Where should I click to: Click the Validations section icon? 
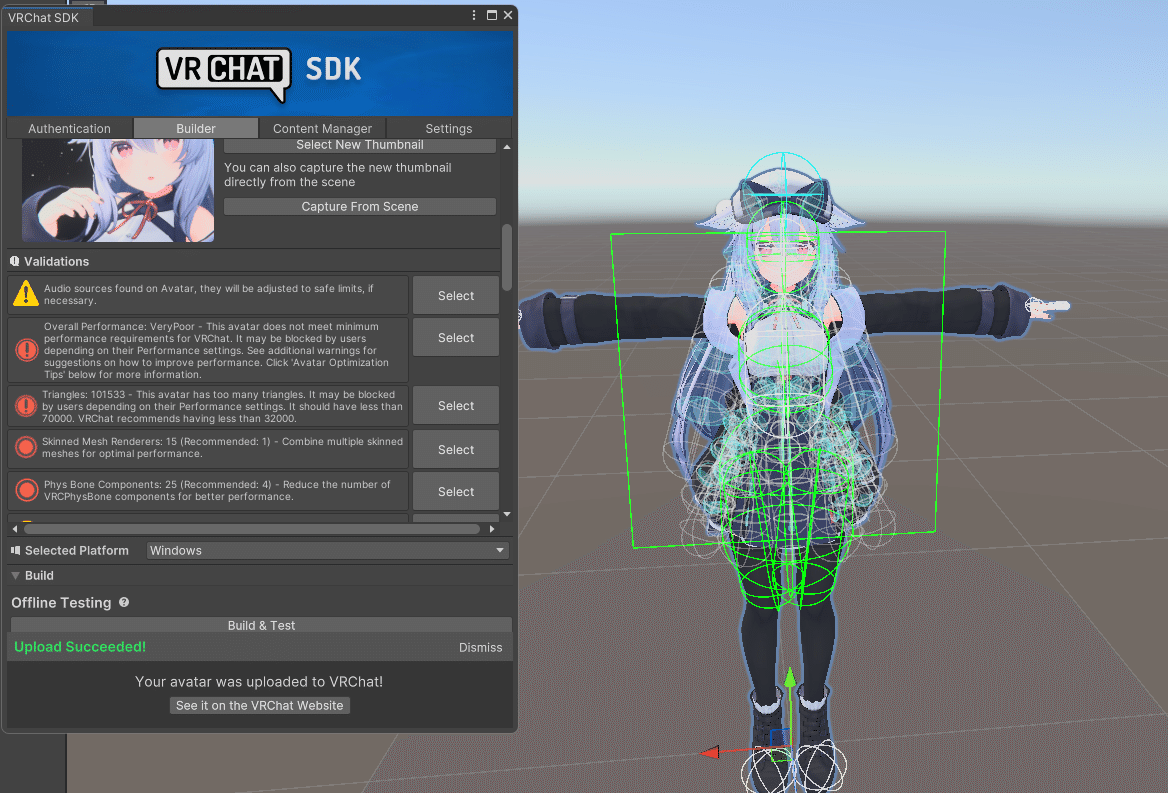click(15, 261)
